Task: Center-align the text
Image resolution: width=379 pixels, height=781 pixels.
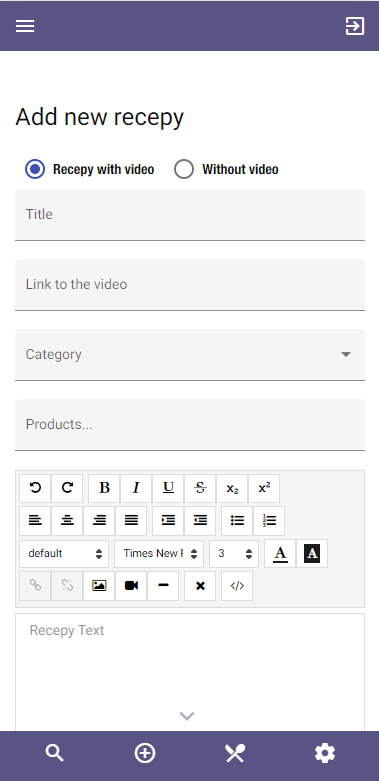Action: [x=67, y=521]
